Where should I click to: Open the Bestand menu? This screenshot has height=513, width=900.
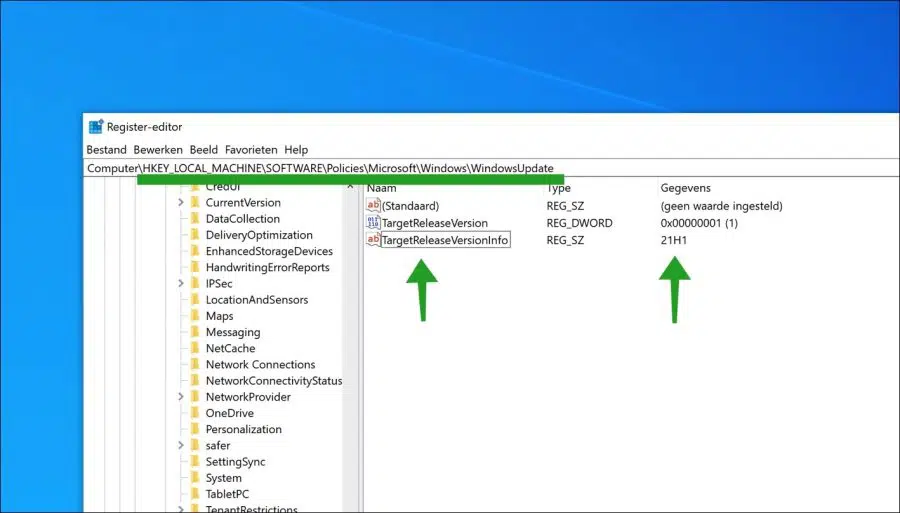106,150
